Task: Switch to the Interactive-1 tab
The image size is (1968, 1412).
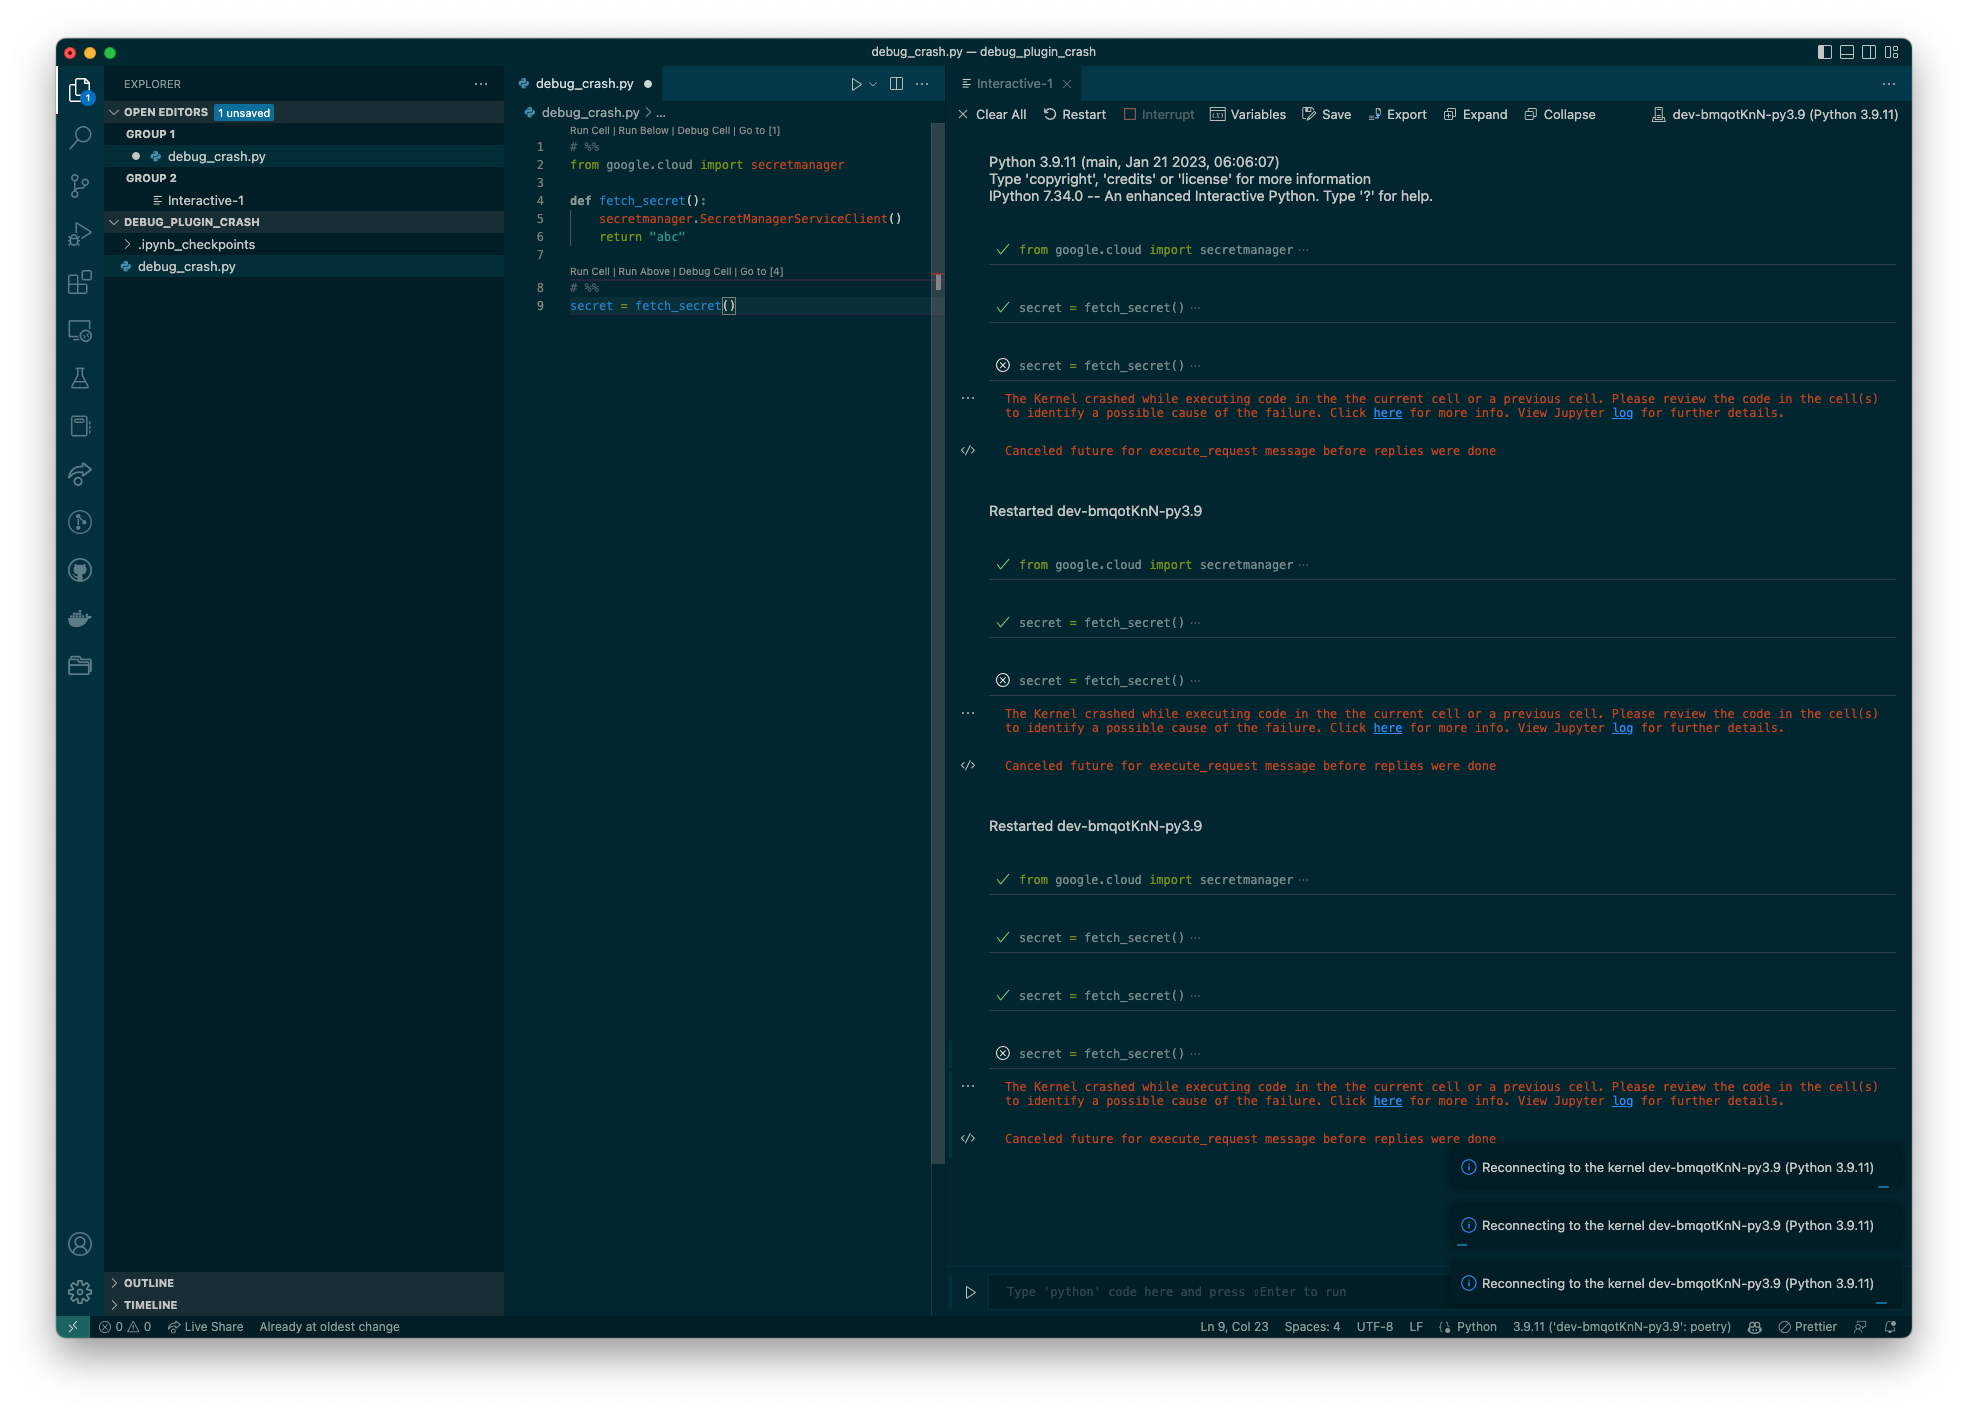Action: [1013, 83]
